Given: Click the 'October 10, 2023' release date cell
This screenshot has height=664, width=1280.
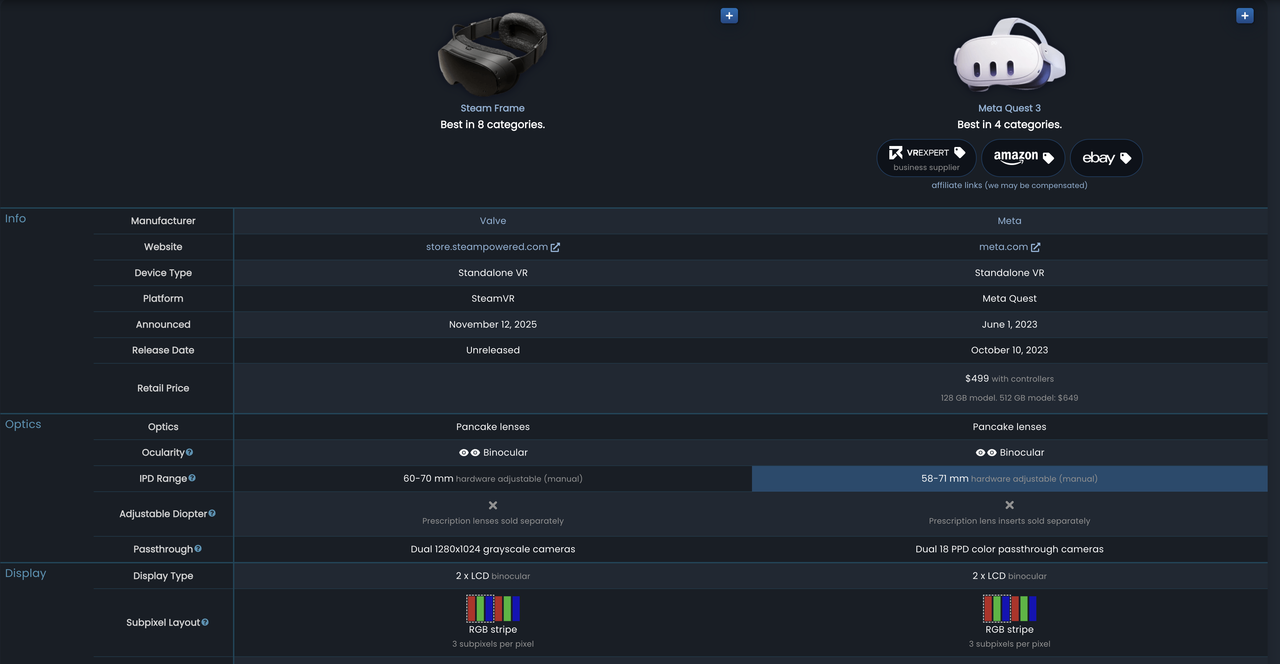Looking at the screenshot, I should 1010,351.
